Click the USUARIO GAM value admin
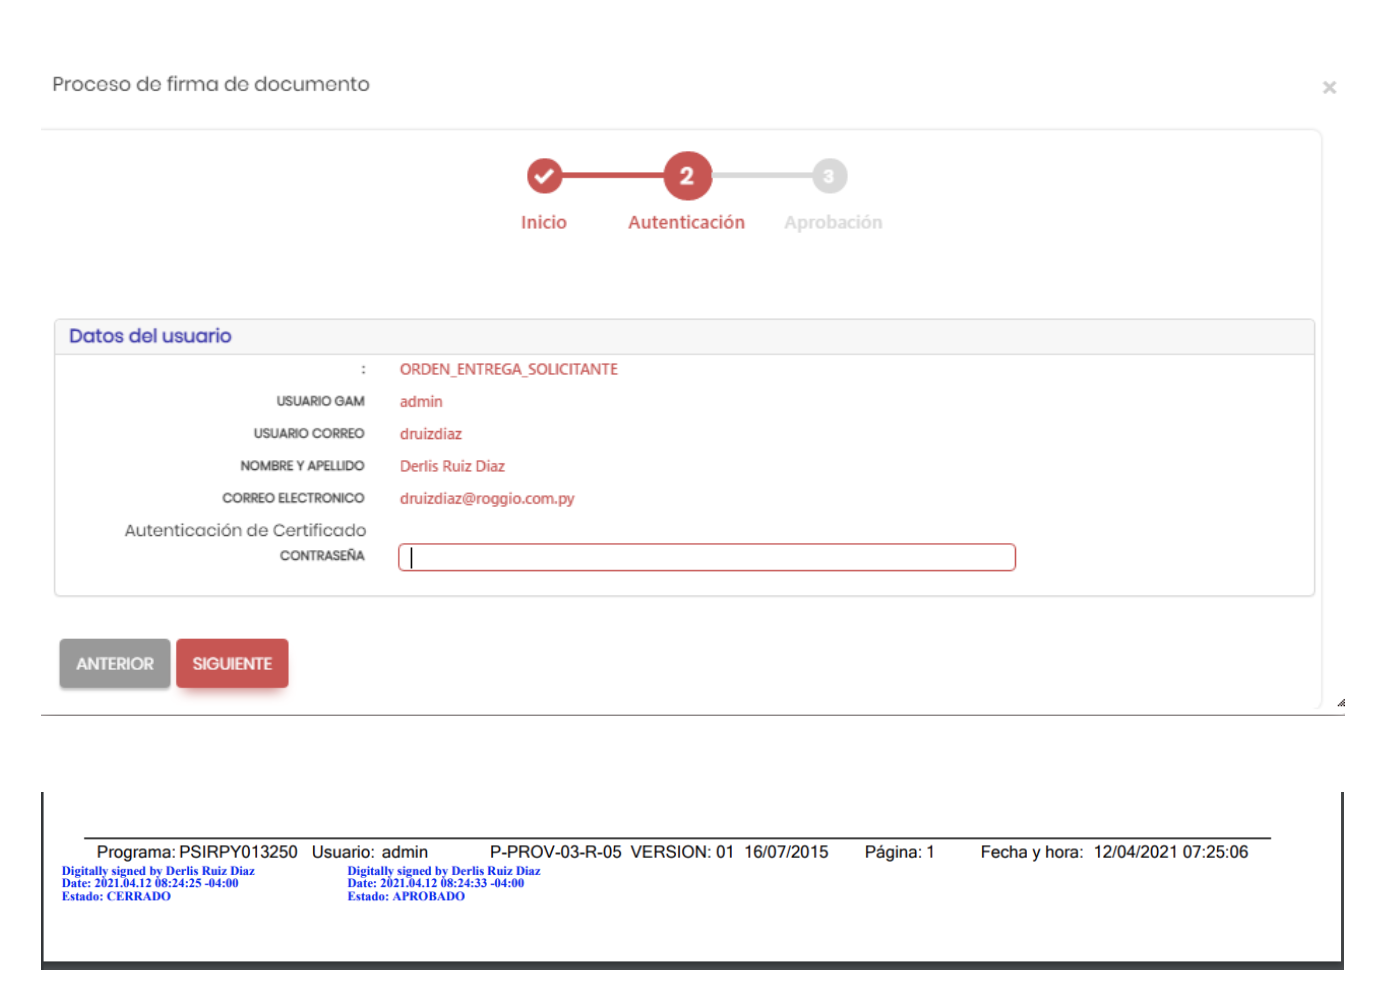This screenshot has height=1002, width=1394. 421,401
